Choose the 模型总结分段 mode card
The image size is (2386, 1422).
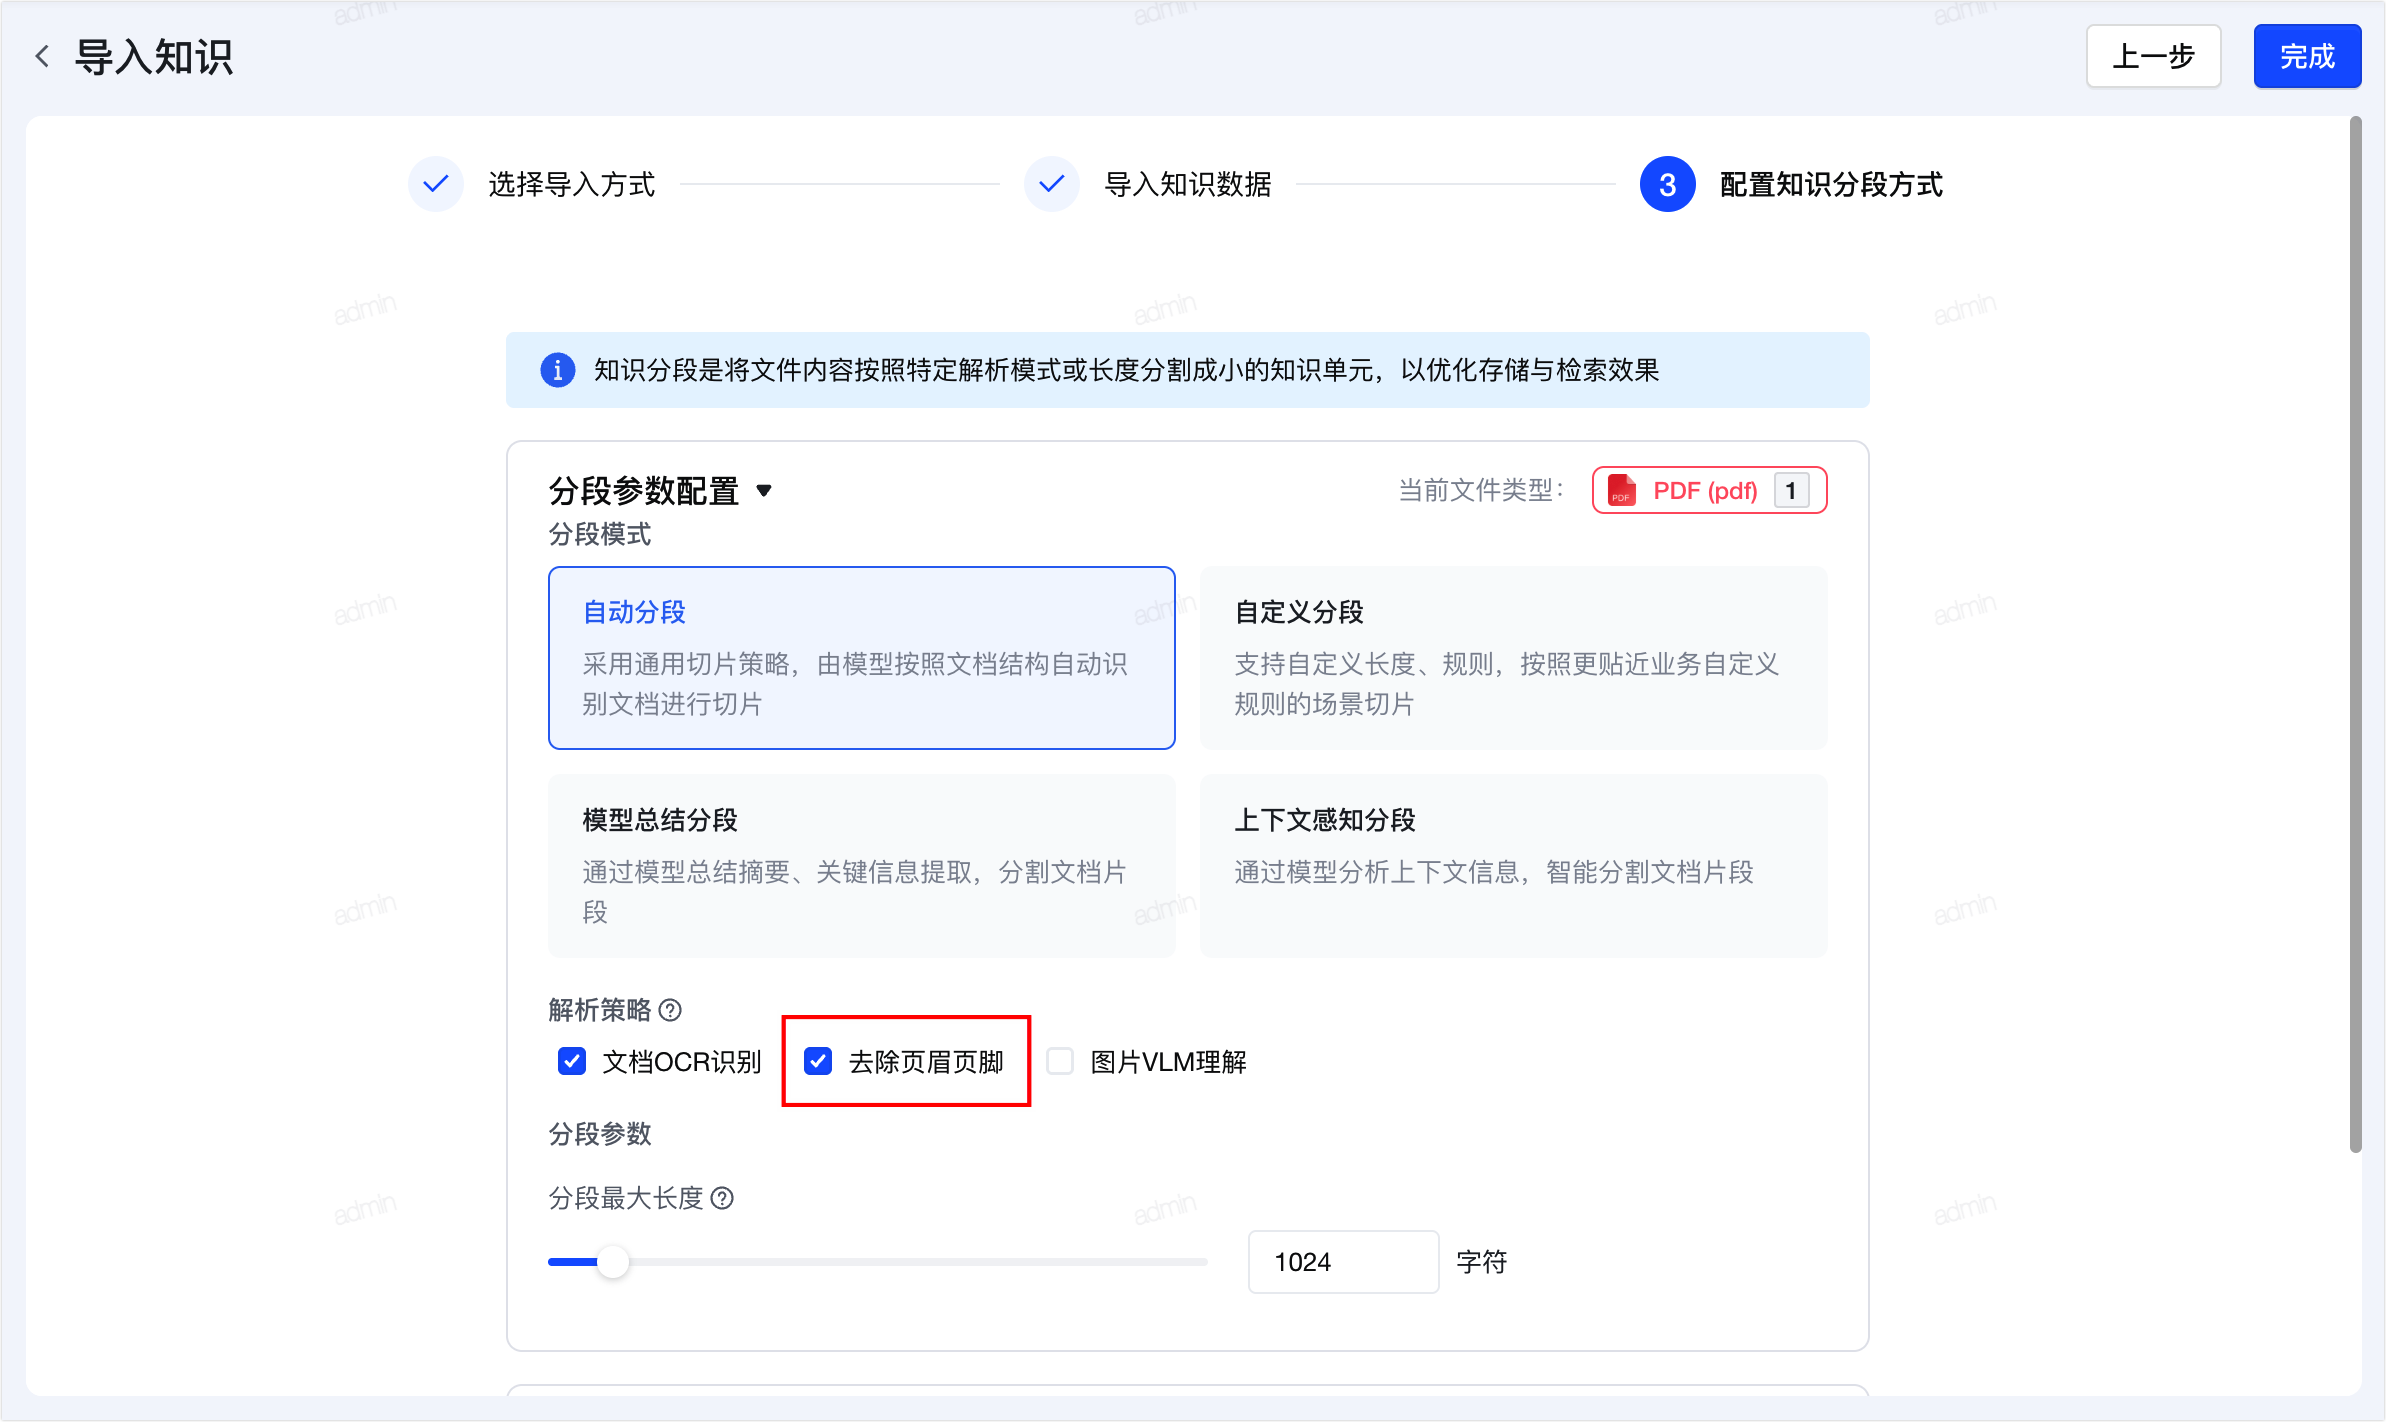[x=862, y=866]
